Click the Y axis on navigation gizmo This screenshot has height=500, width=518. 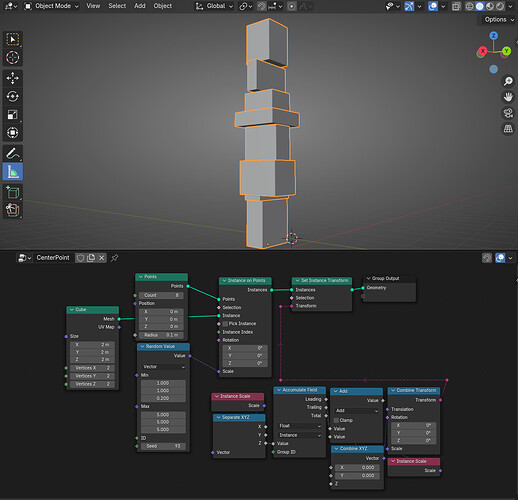[x=506, y=51]
